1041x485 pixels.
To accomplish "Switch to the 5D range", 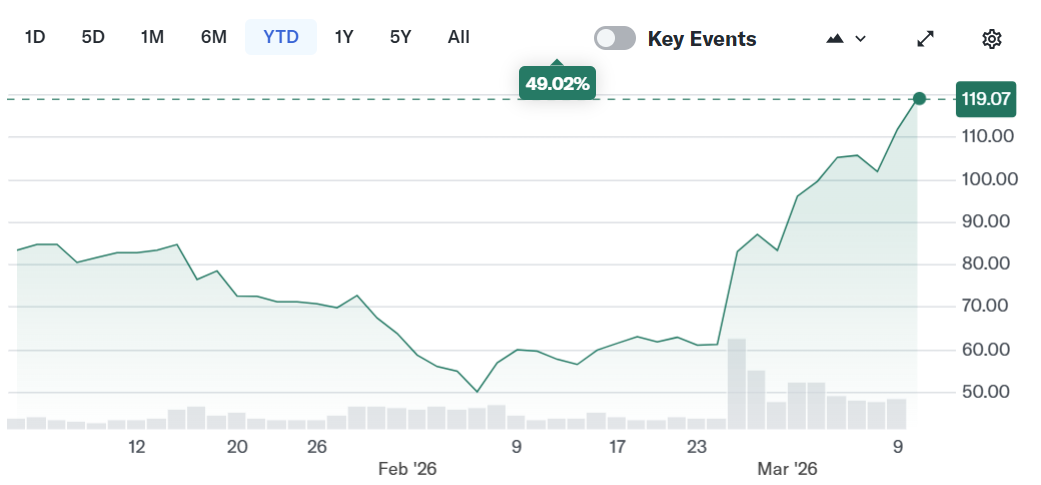I will pyautogui.click(x=93, y=37).
